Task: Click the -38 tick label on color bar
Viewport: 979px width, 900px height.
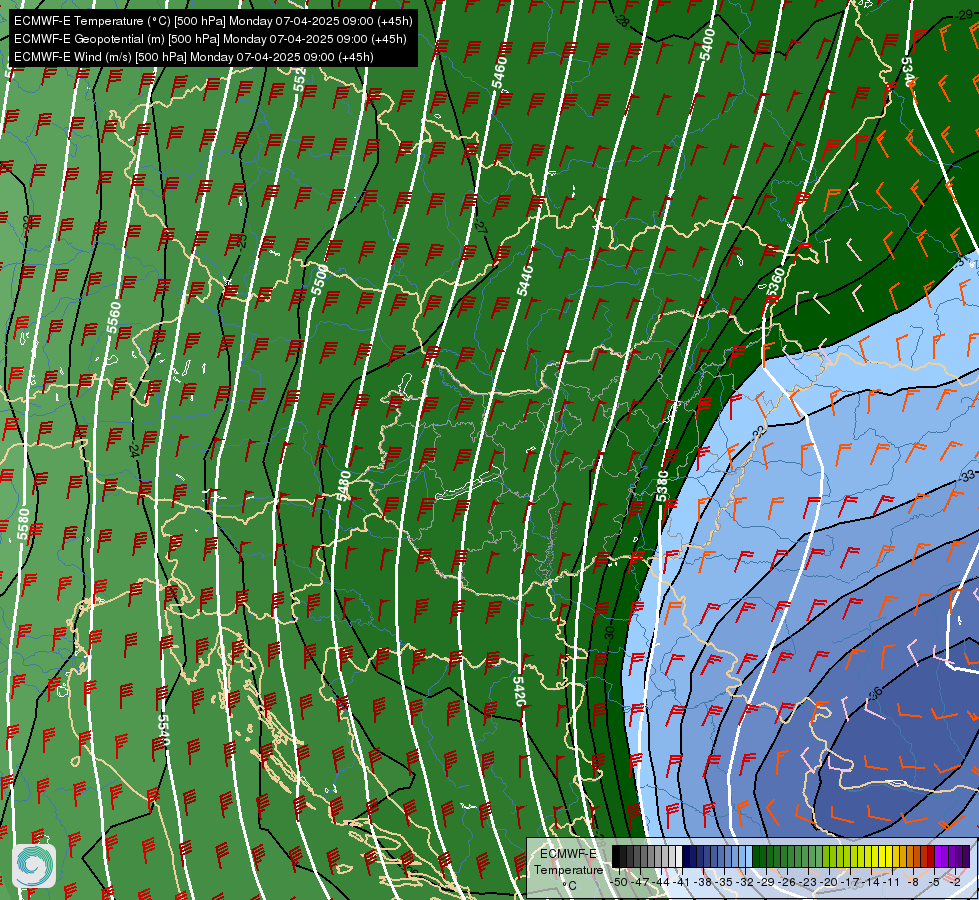Action: coord(702,883)
